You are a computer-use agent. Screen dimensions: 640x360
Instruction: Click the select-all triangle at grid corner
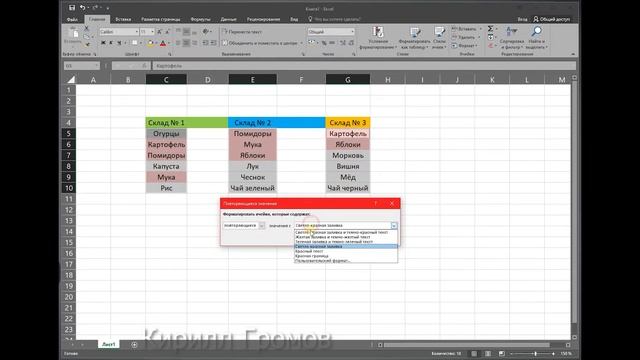(x=71, y=80)
